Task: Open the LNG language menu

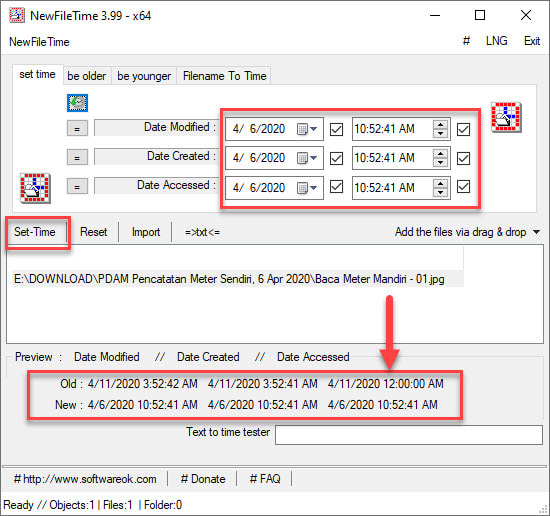Action: [496, 41]
